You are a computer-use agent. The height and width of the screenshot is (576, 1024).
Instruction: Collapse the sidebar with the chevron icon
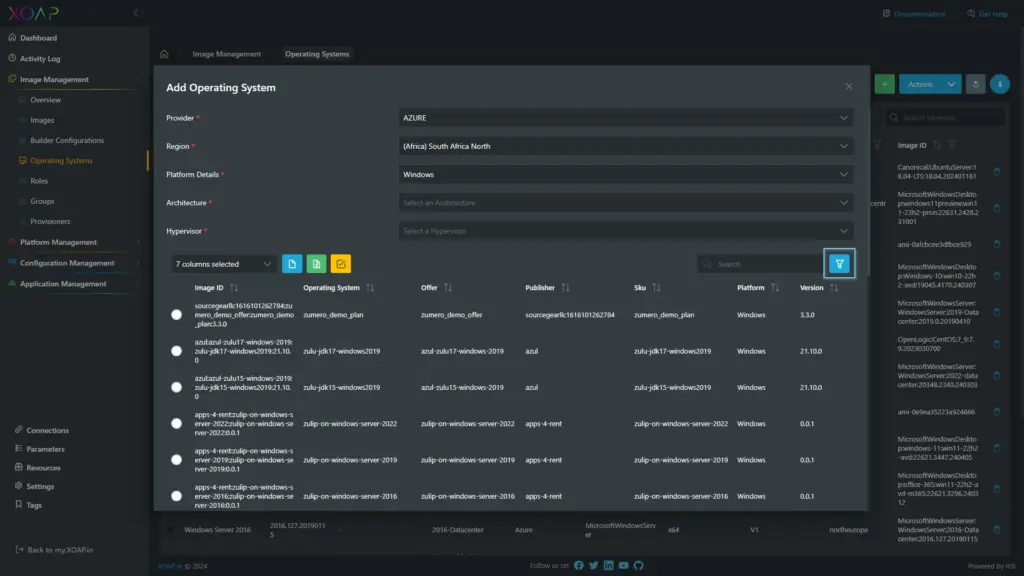pyautogui.click(x=136, y=12)
